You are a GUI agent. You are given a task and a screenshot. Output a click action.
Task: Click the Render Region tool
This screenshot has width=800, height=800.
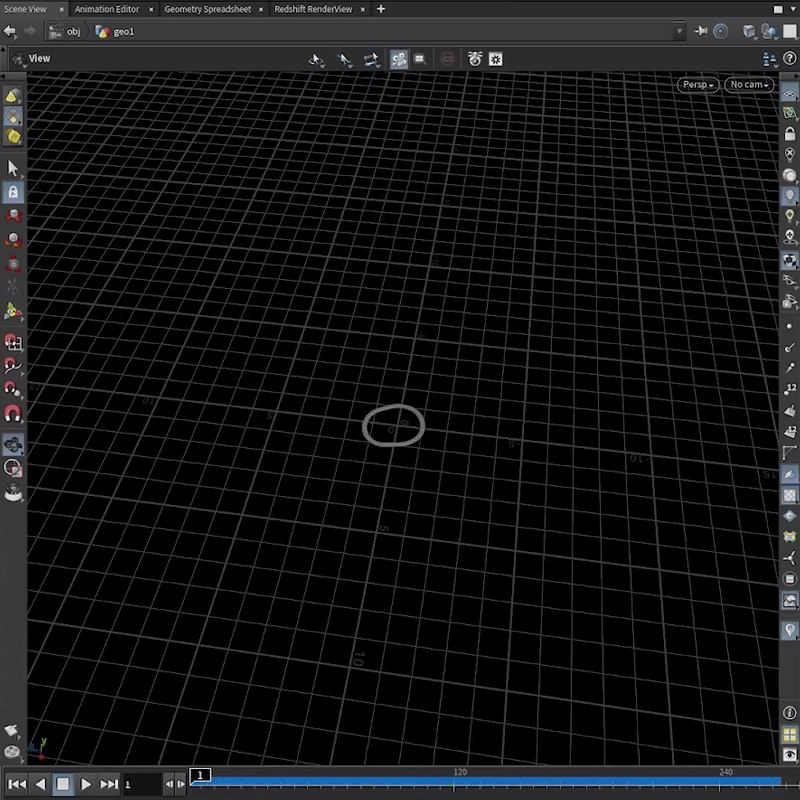(13, 468)
